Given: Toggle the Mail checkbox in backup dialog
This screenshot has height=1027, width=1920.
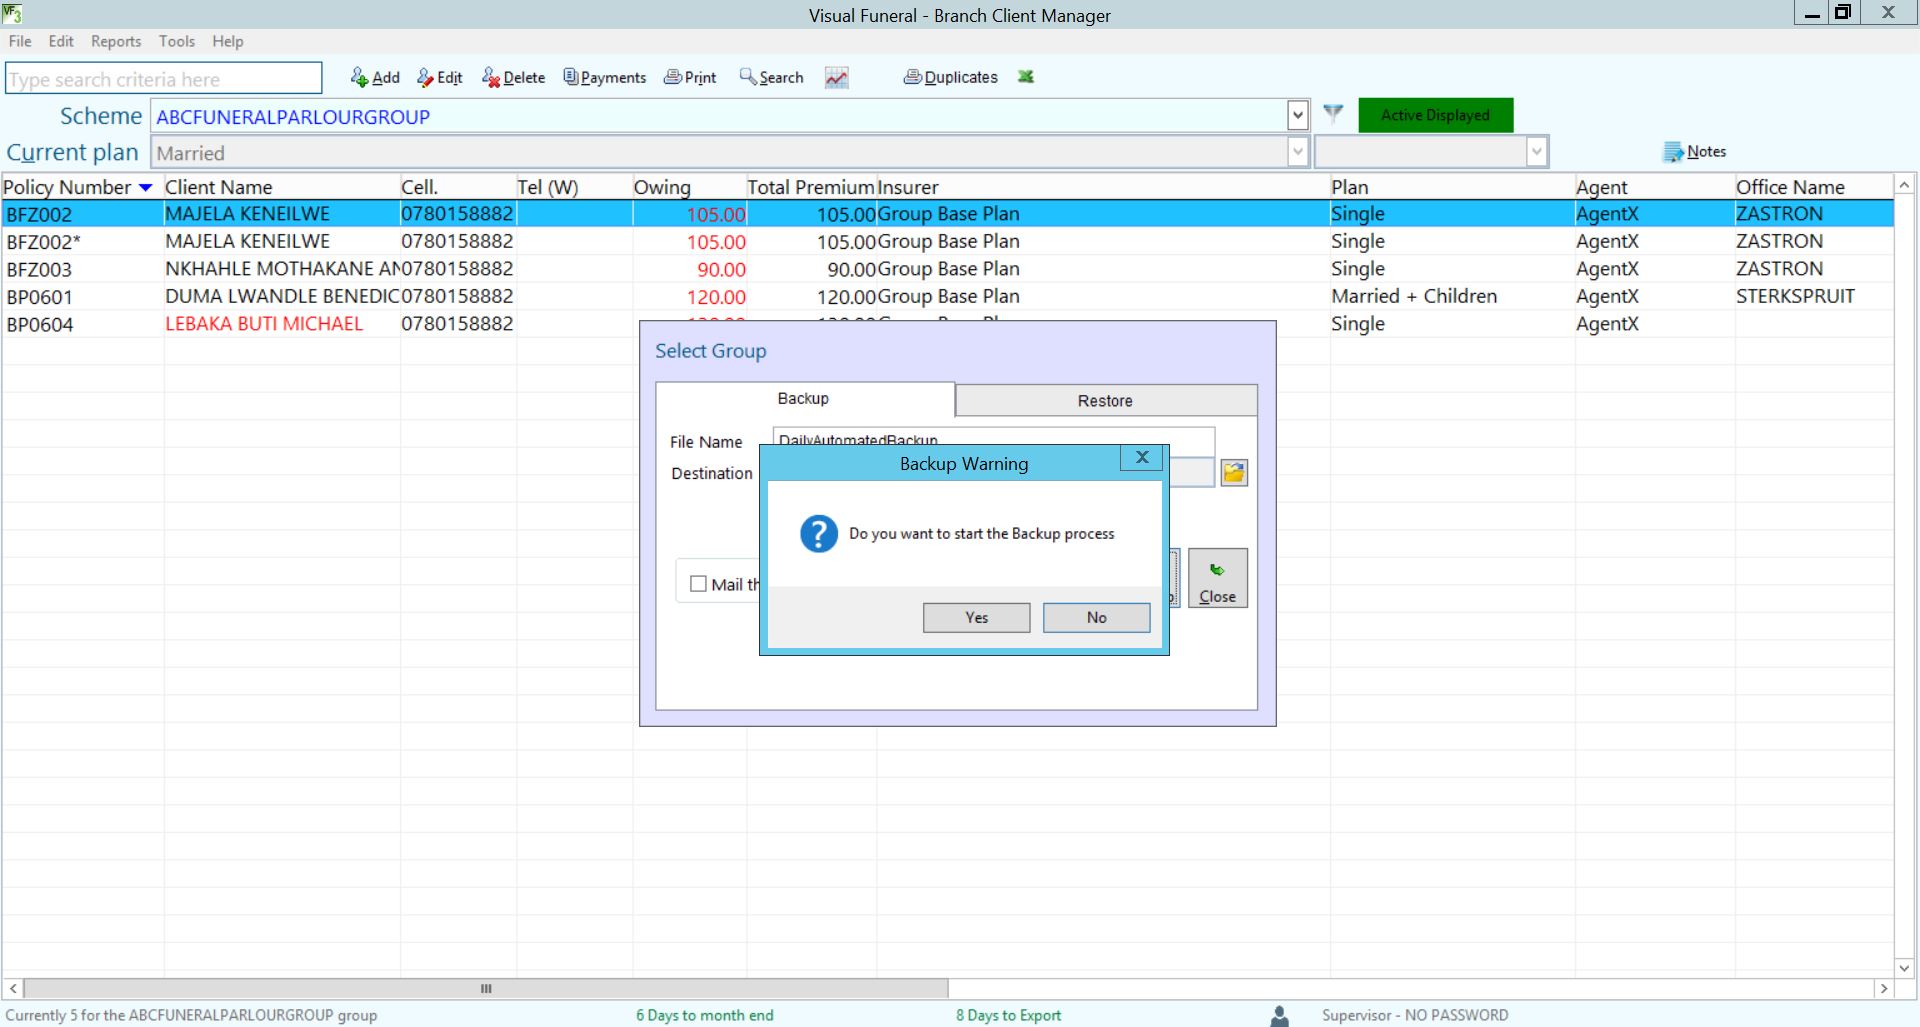Looking at the screenshot, I should pos(699,584).
